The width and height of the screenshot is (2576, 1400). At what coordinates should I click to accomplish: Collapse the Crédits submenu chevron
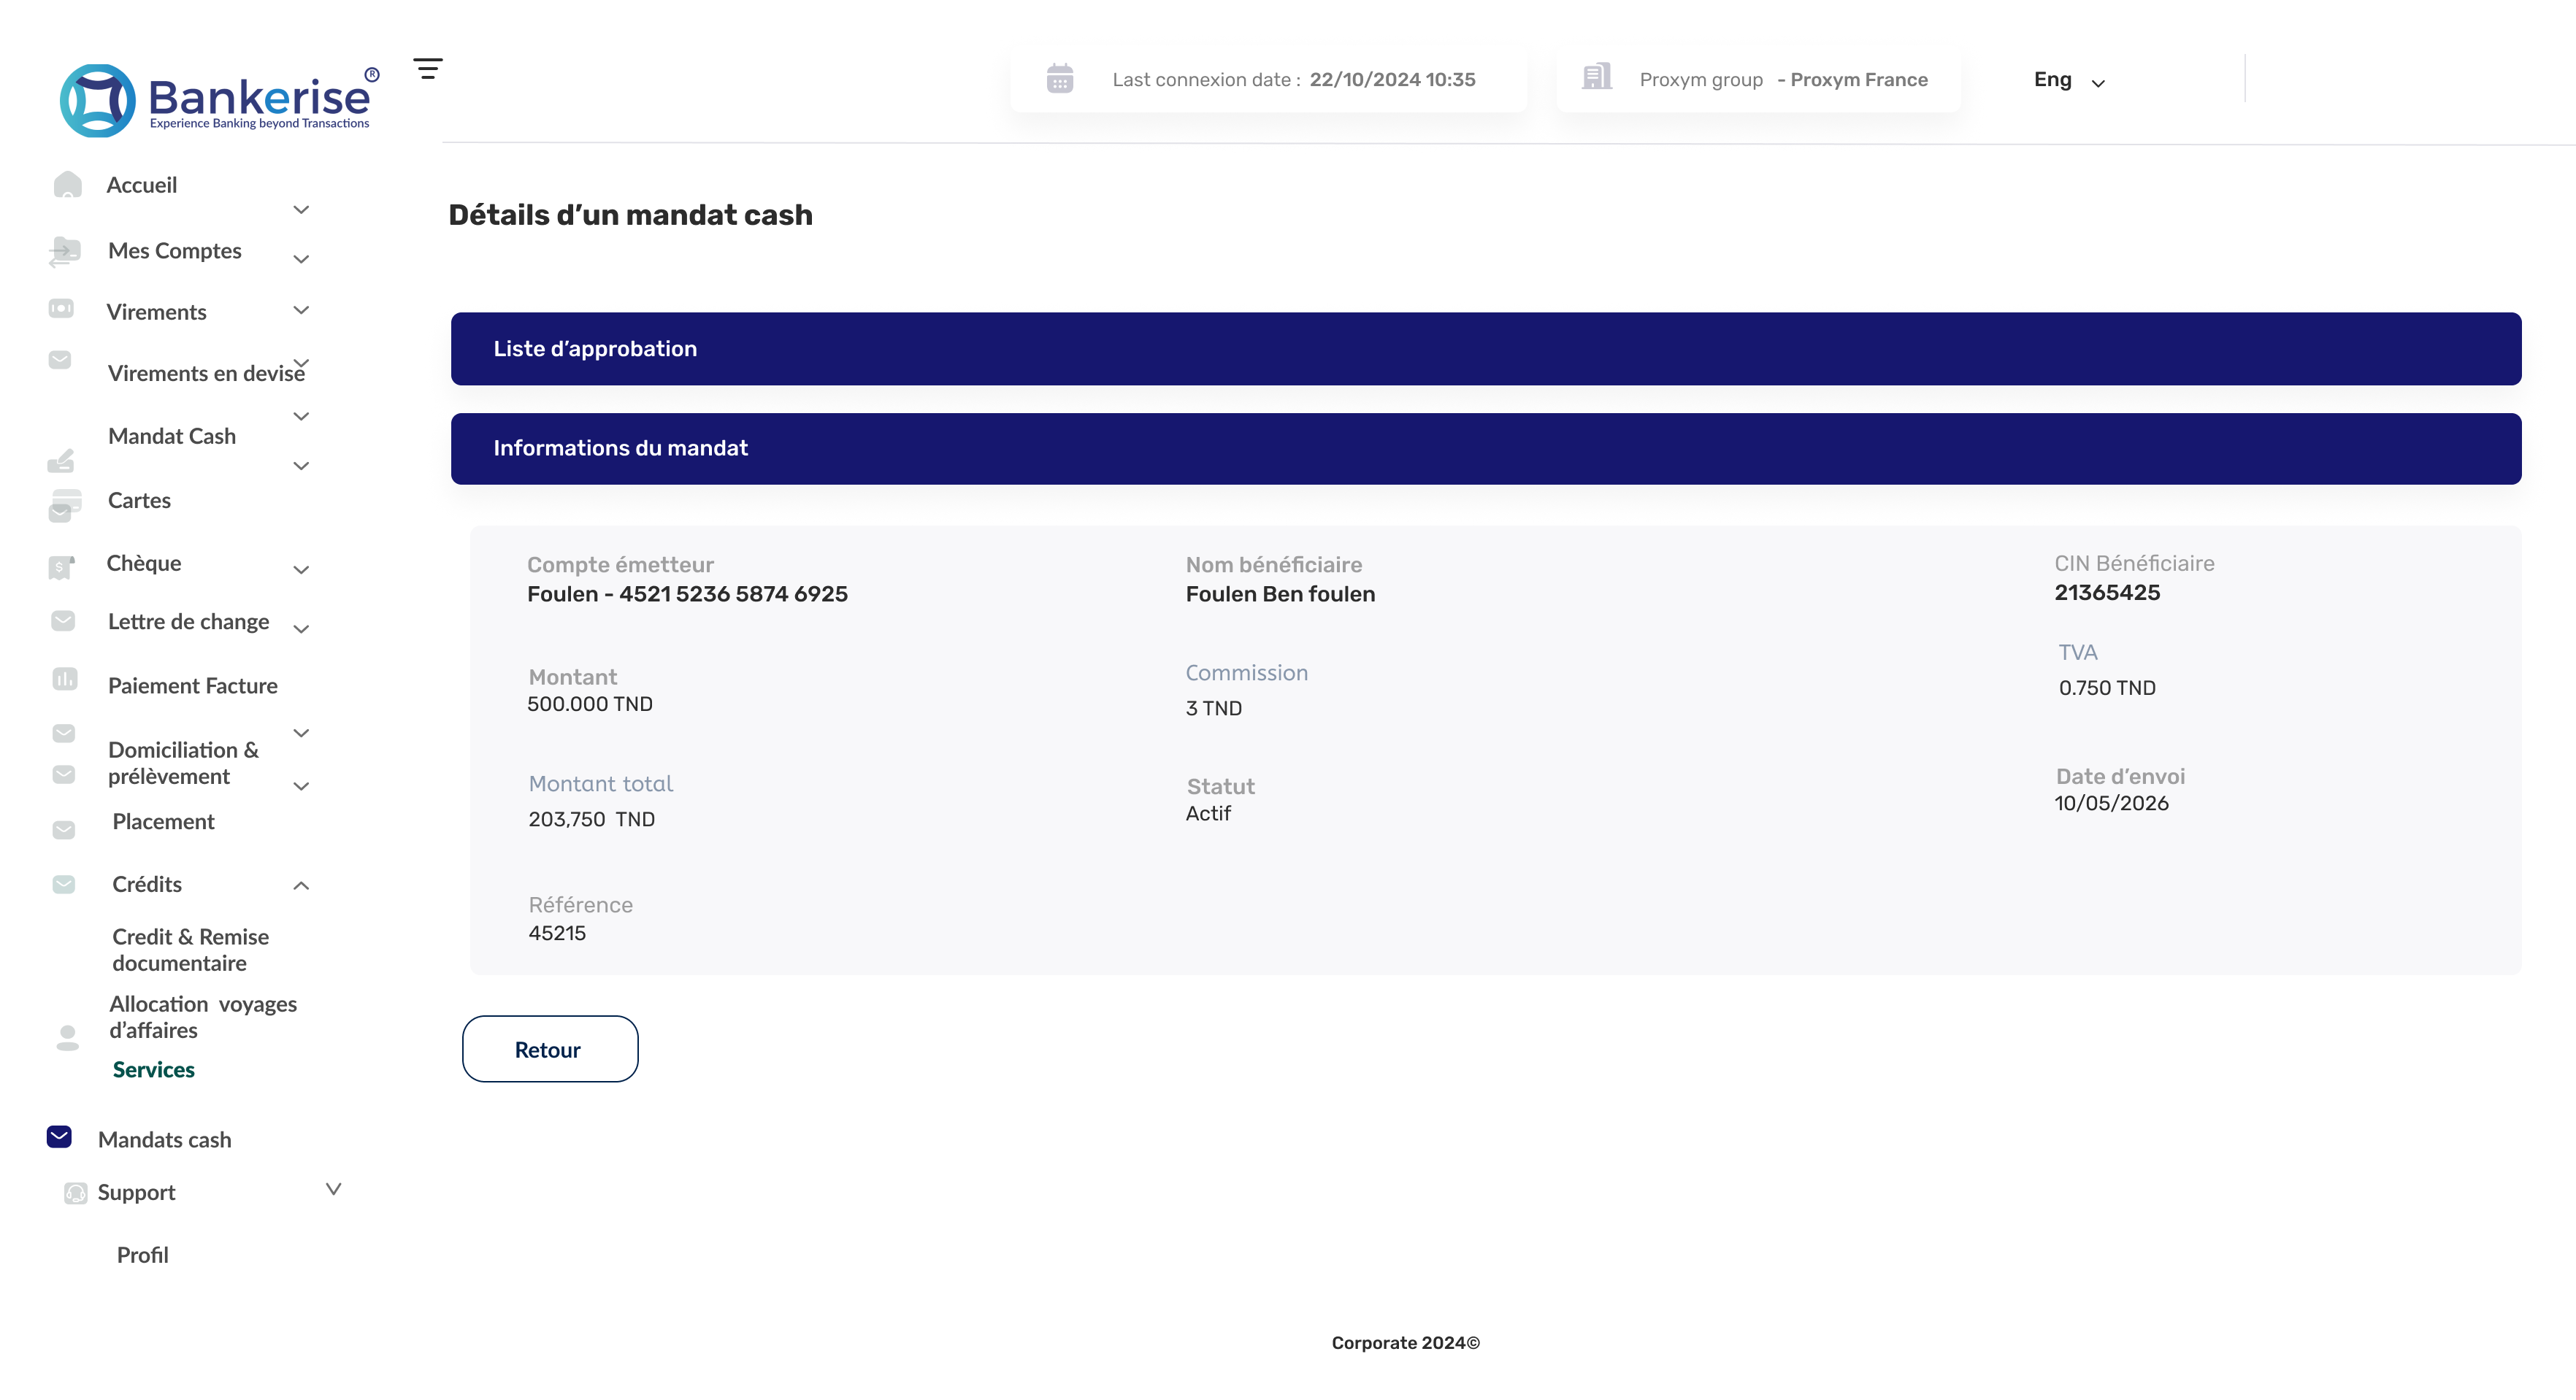(301, 885)
